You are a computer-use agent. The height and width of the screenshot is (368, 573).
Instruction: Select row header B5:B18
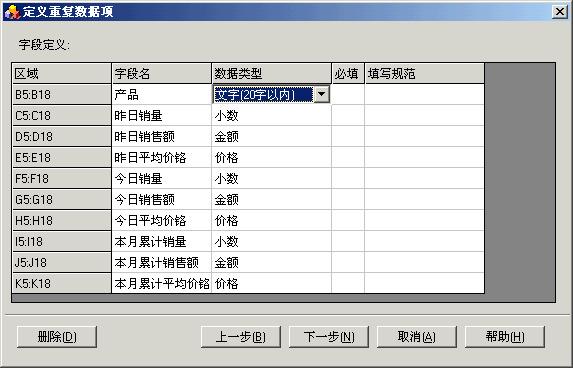coord(62,95)
